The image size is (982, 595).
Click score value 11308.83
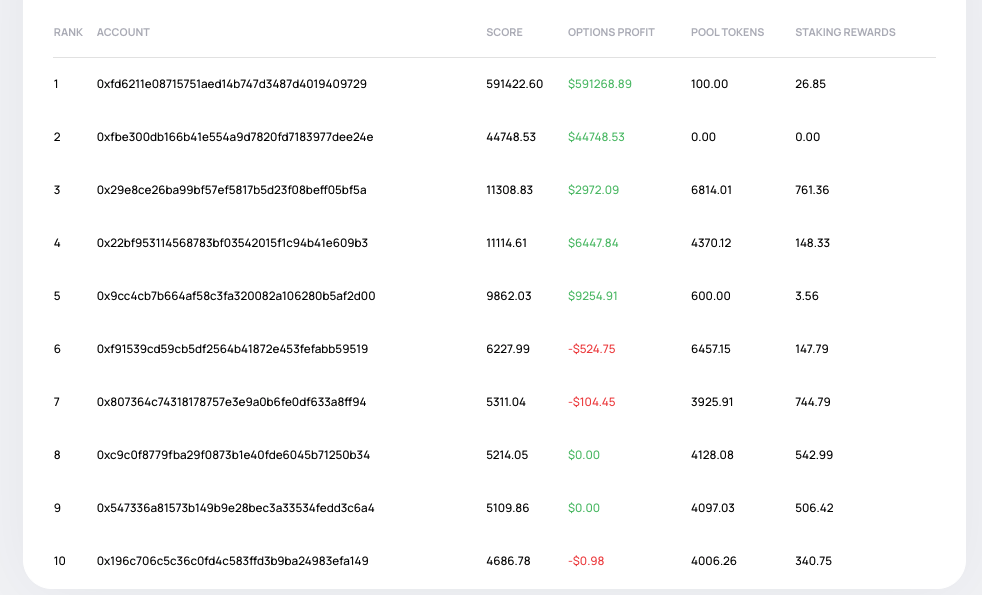coord(510,190)
